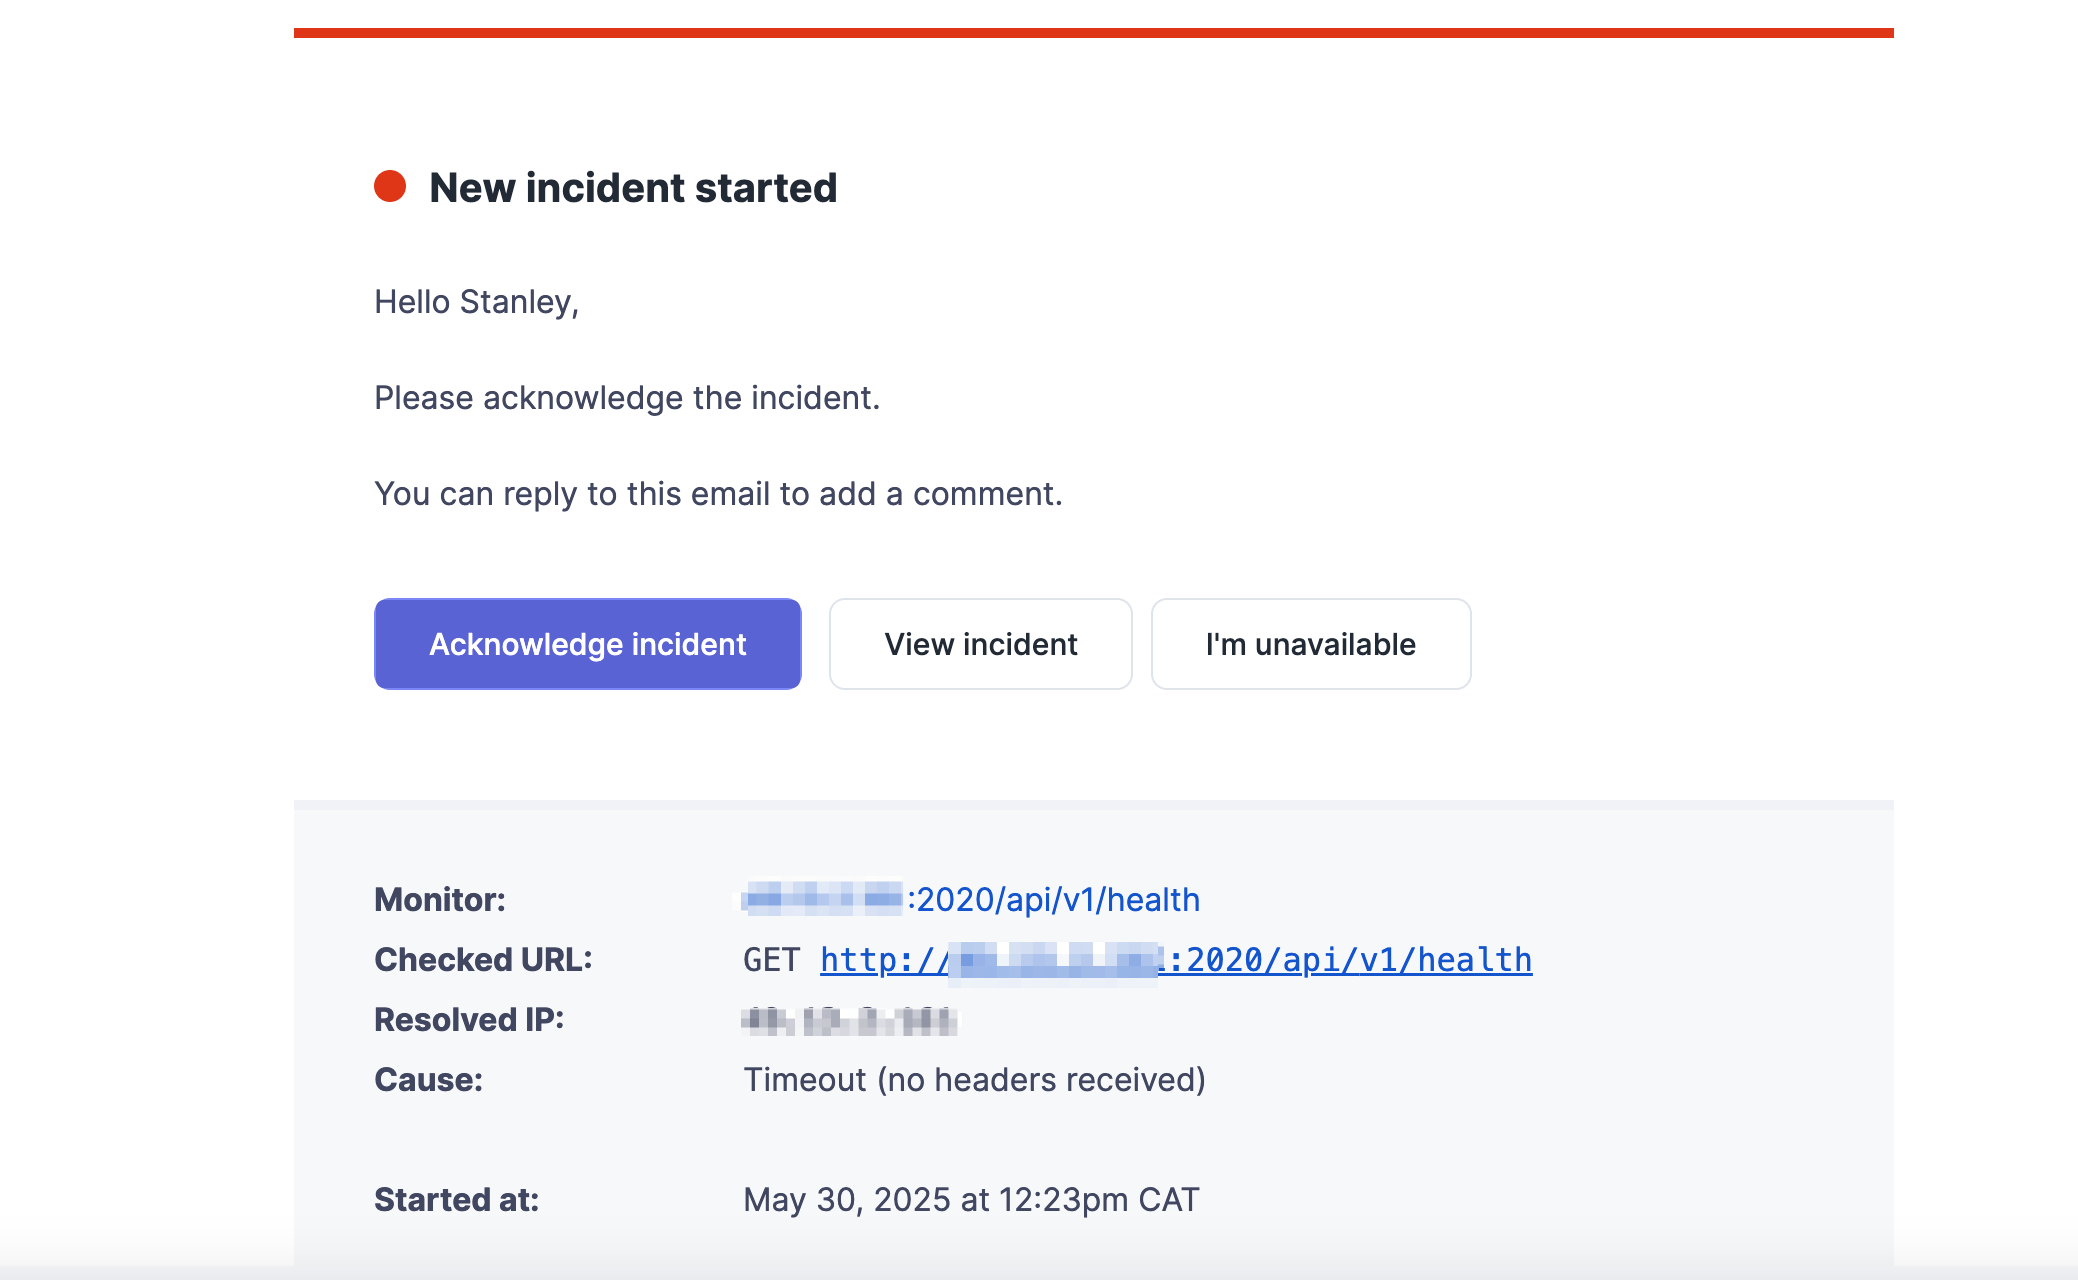Click the Acknowledge incident button

[x=587, y=644]
